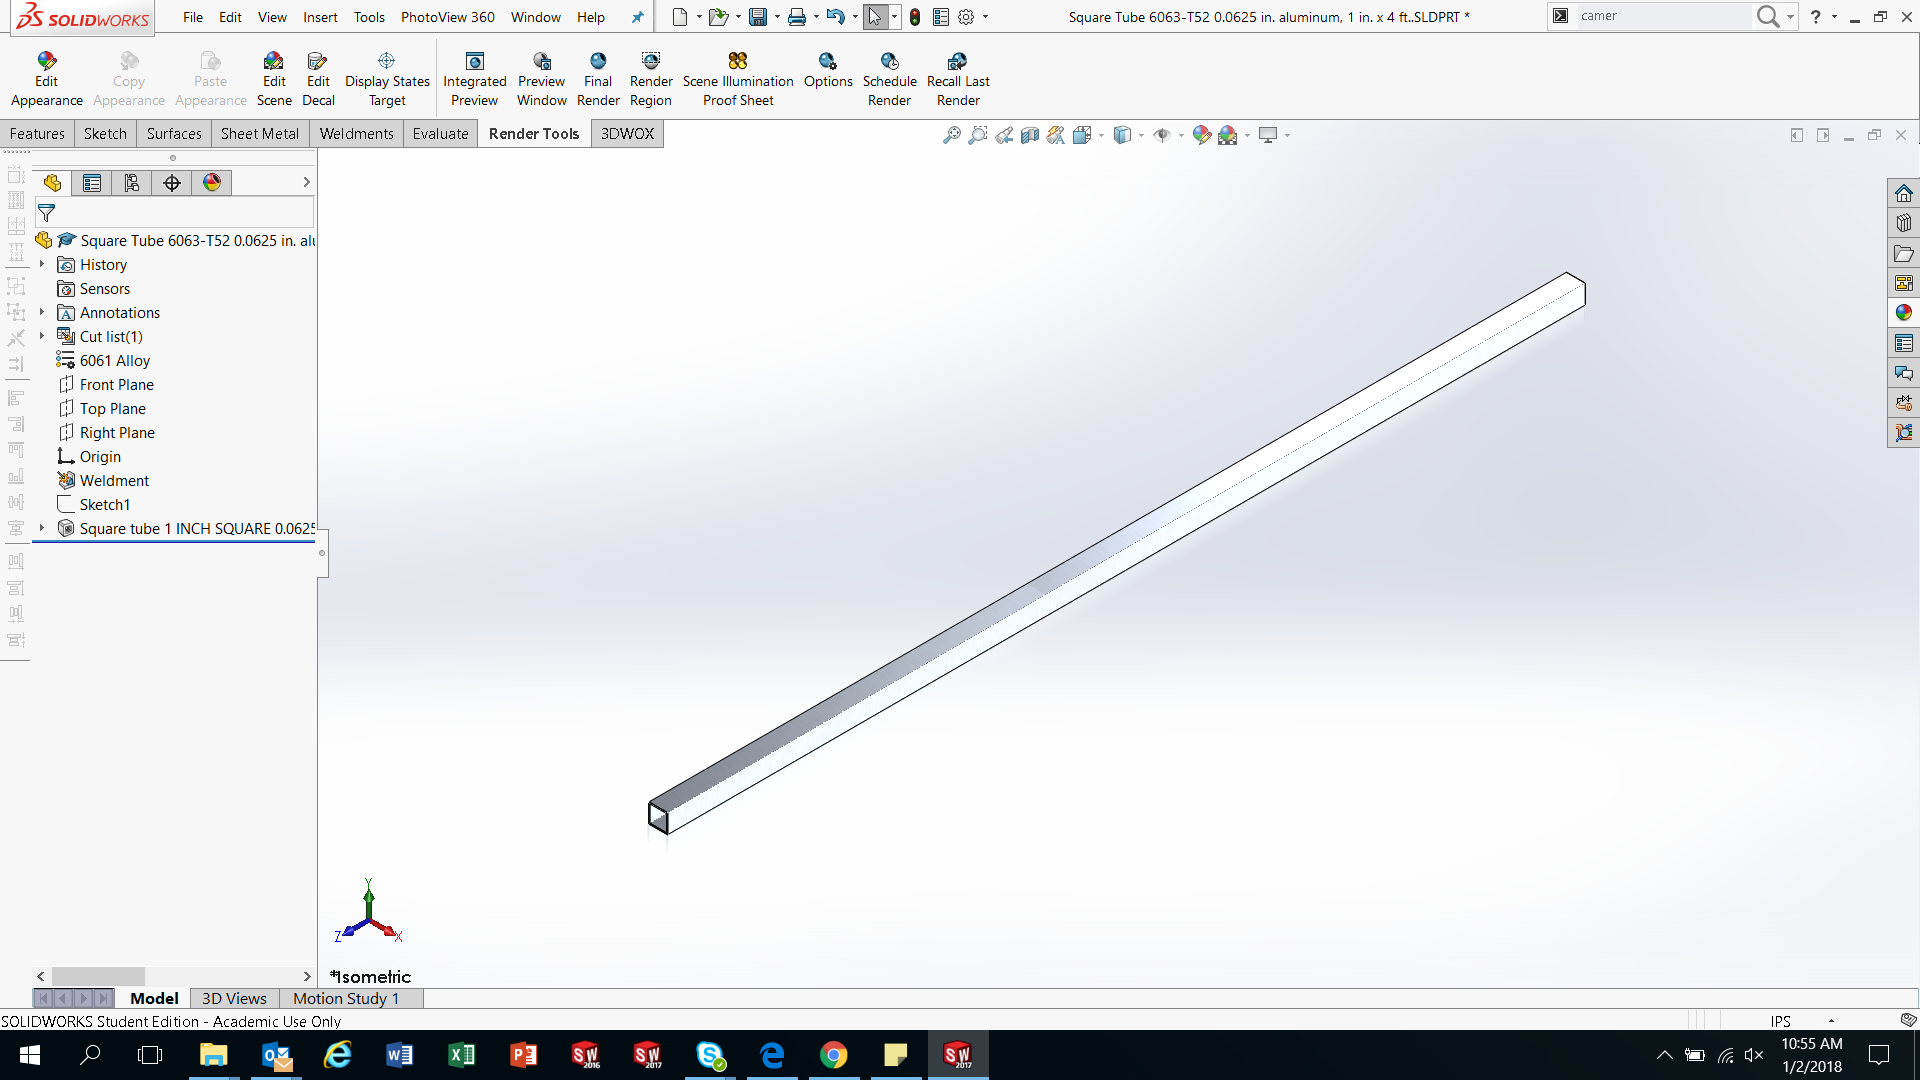Select the Render Region tool
Viewport: 1920px width, 1080px height.
click(x=651, y=78)
